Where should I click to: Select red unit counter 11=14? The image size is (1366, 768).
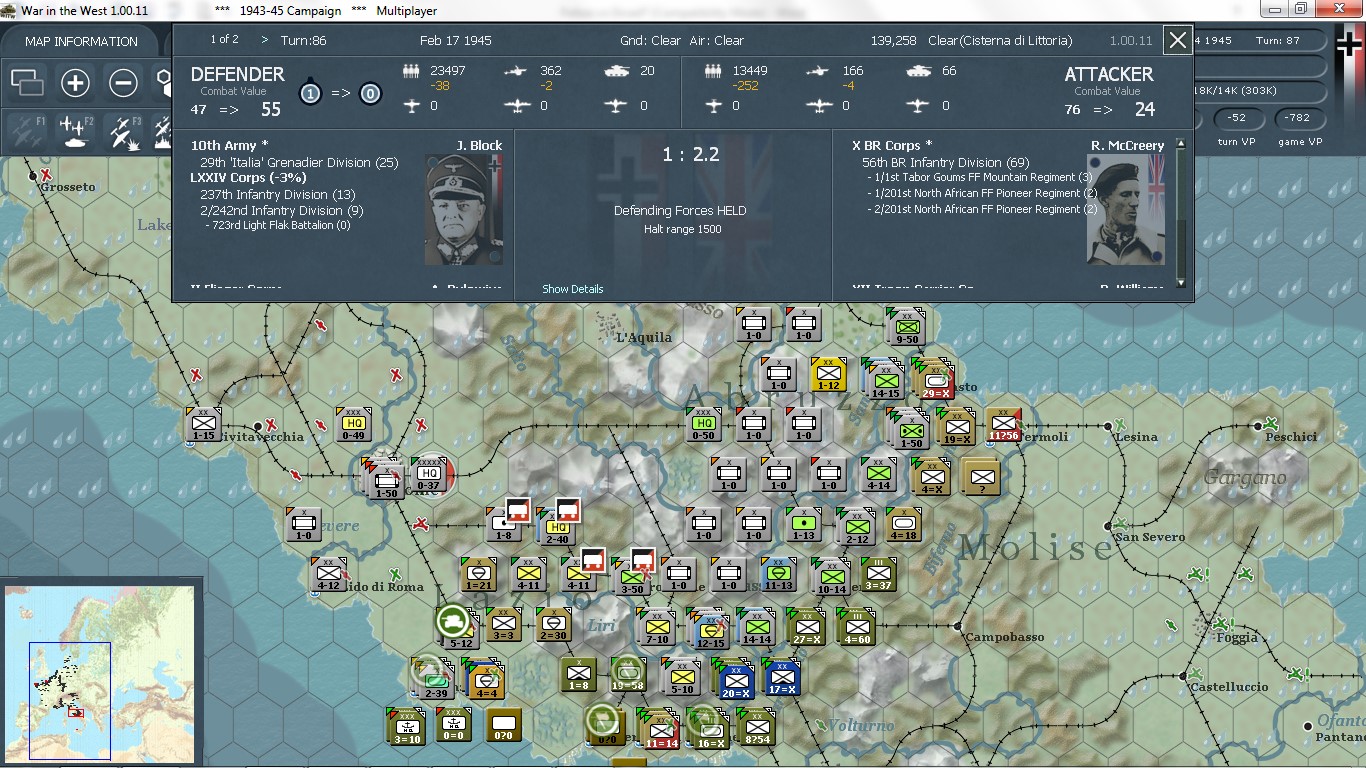coord(660,732)
